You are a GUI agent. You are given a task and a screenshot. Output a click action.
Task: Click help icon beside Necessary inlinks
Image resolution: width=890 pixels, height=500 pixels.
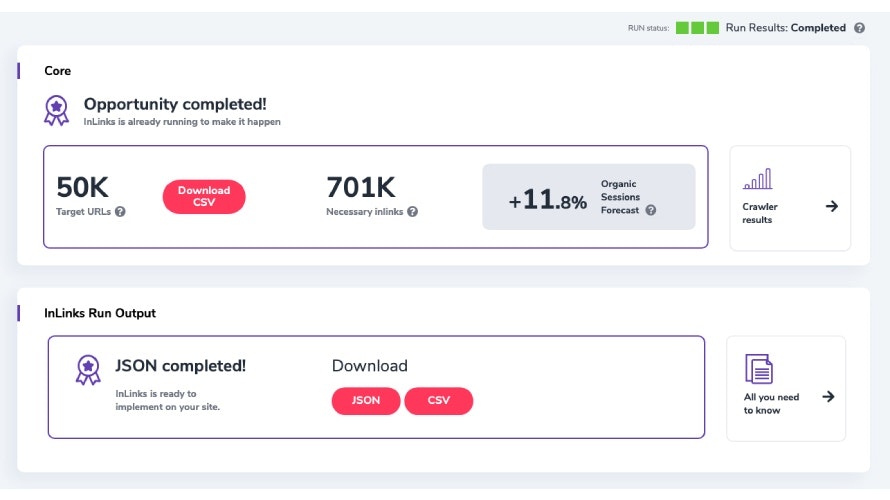pos(412,212)
